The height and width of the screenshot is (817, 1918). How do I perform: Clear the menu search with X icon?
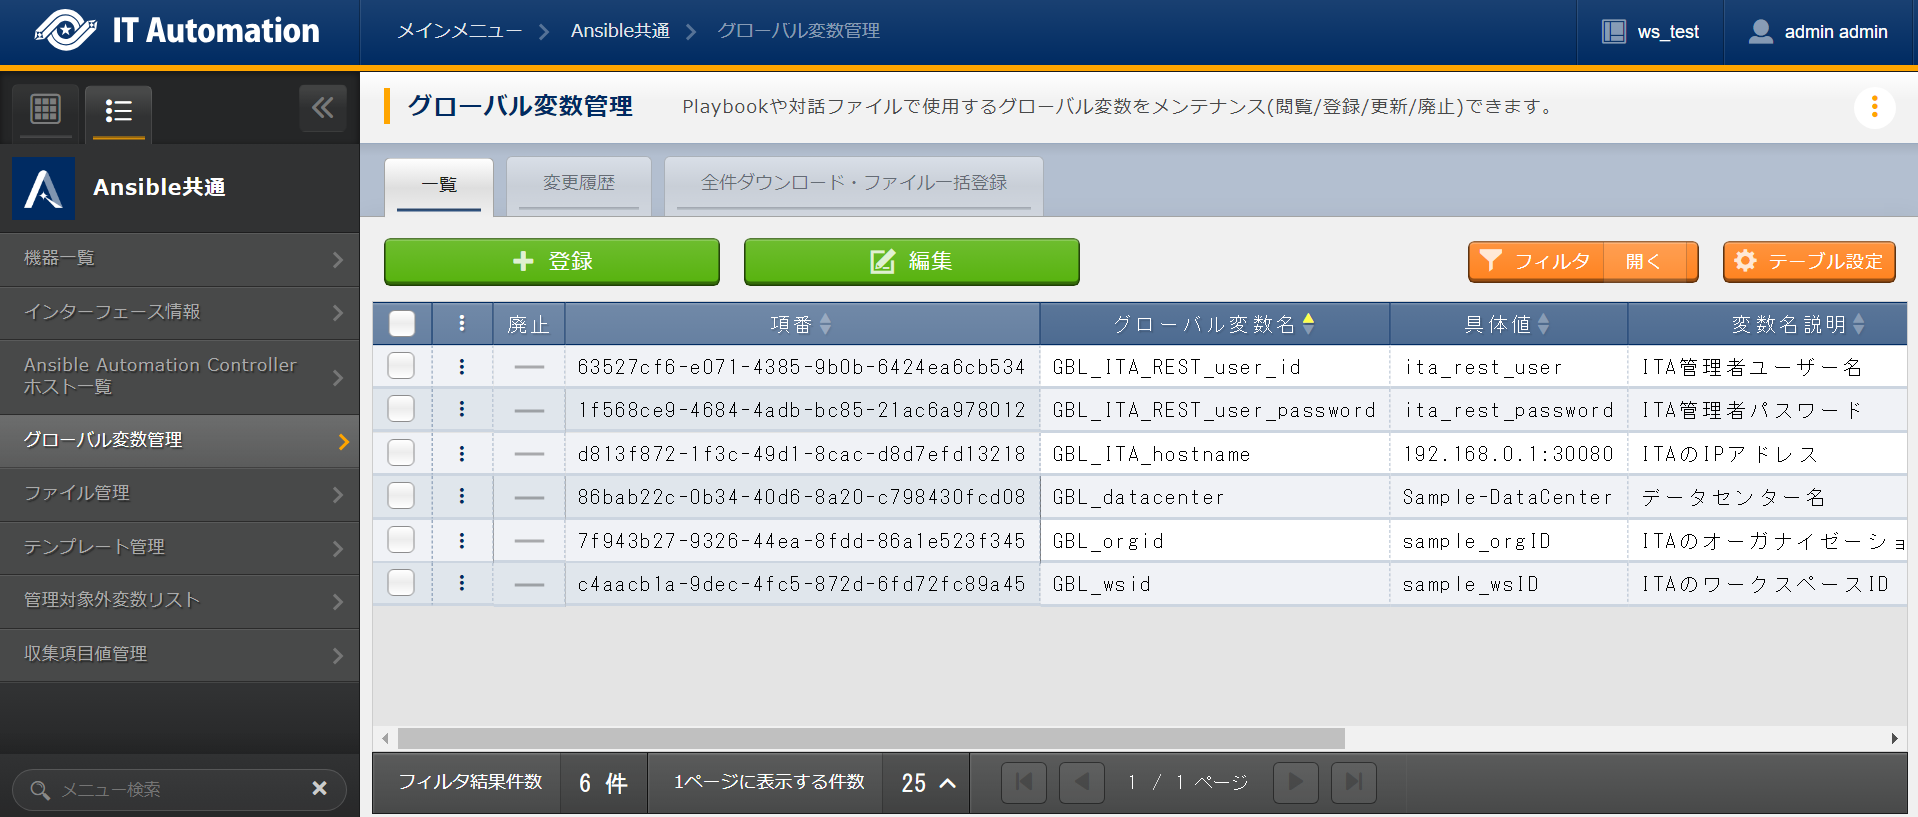click(x=319, y=788)
